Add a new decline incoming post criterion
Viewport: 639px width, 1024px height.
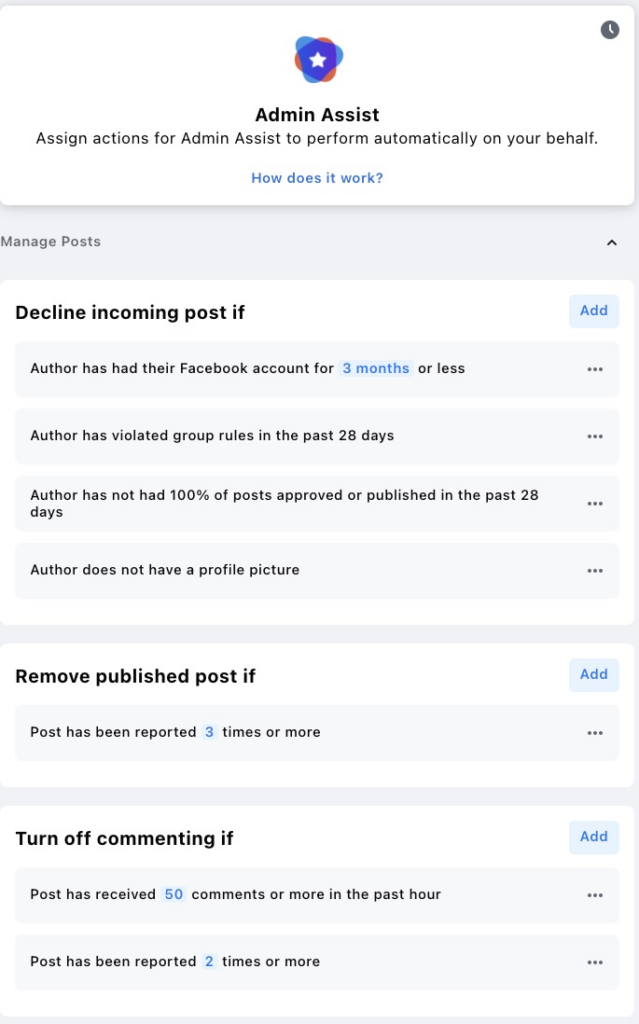click(x=593, y=311)
